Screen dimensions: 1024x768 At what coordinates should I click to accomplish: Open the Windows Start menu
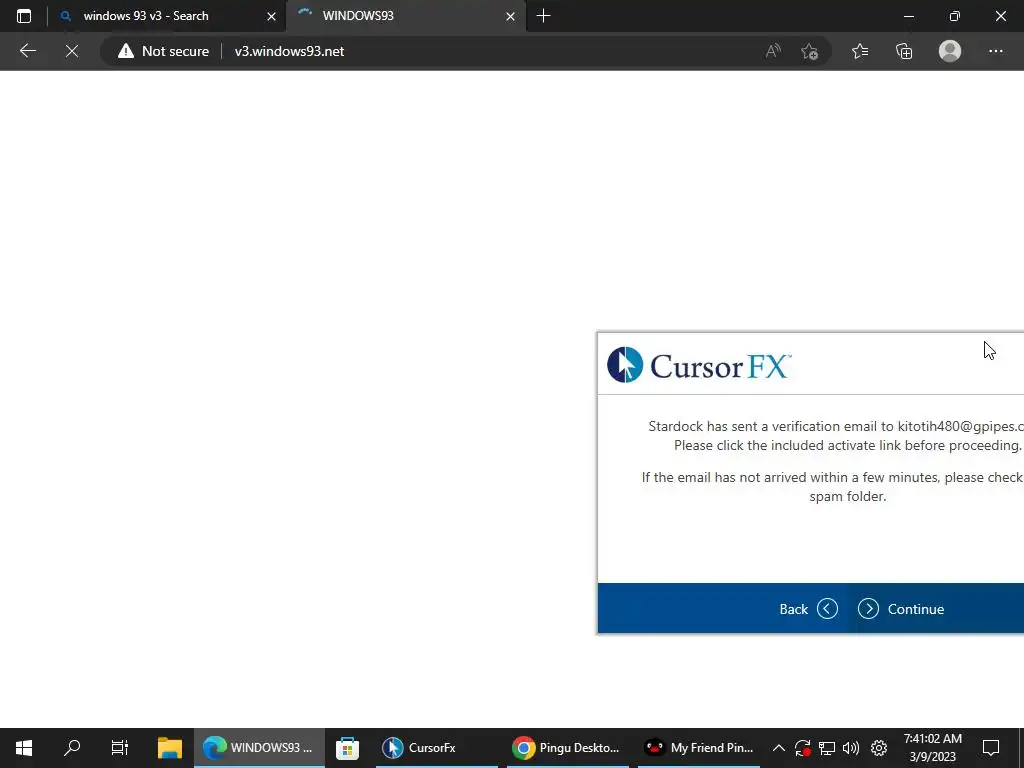pyautogui.click(x=24, y=748)
